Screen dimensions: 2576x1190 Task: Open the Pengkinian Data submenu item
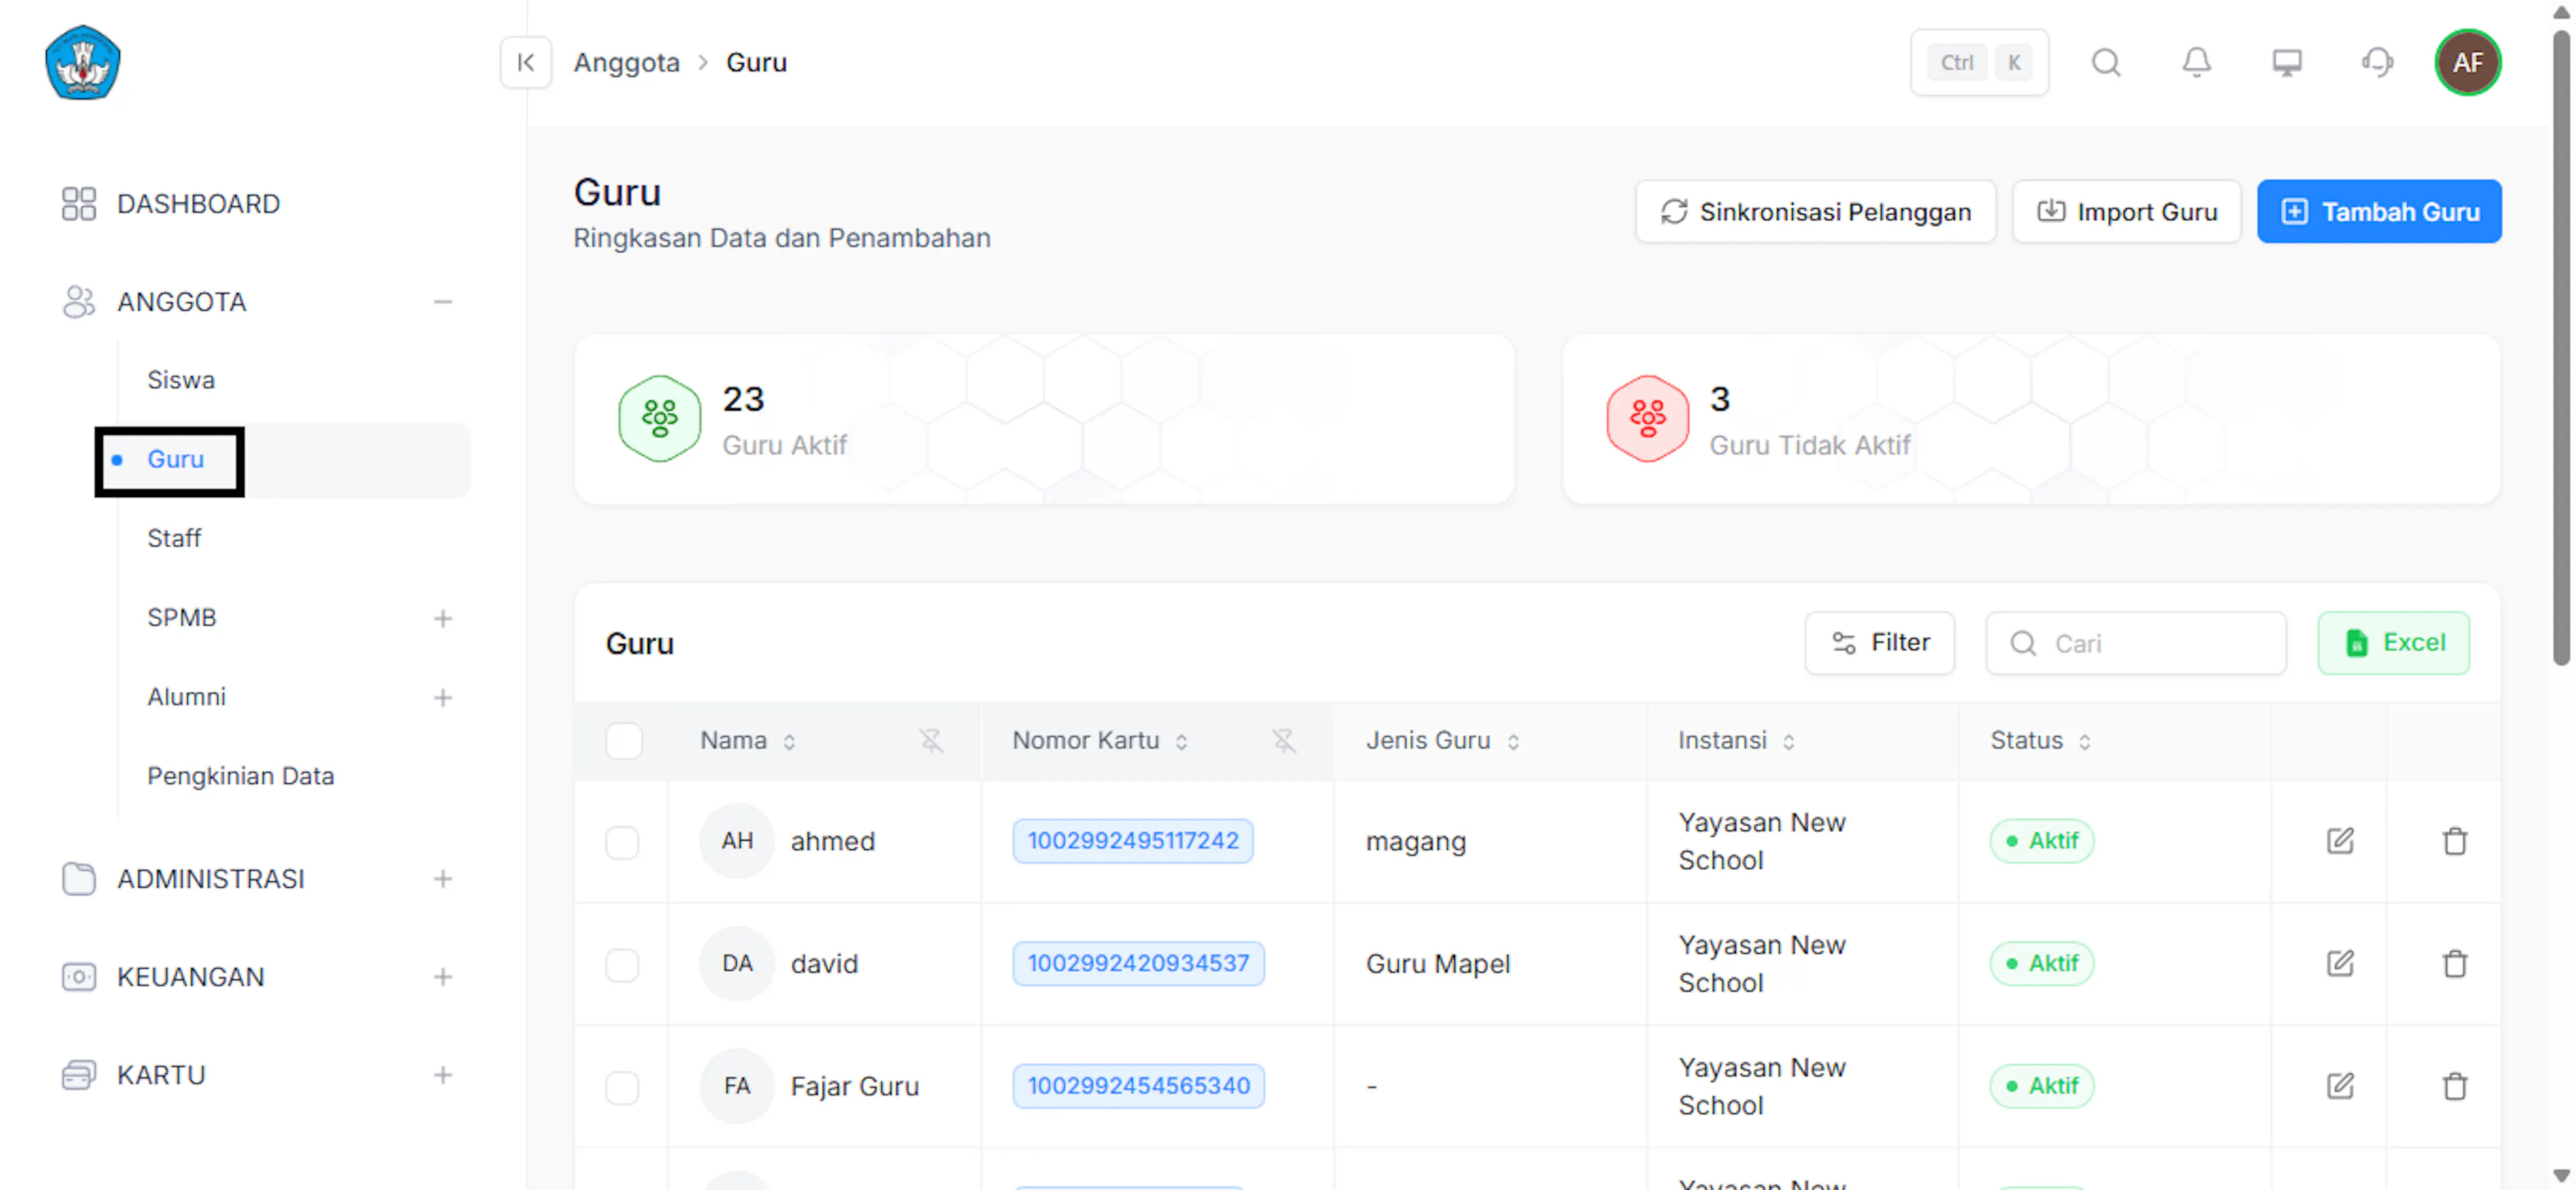coord(240,776)
